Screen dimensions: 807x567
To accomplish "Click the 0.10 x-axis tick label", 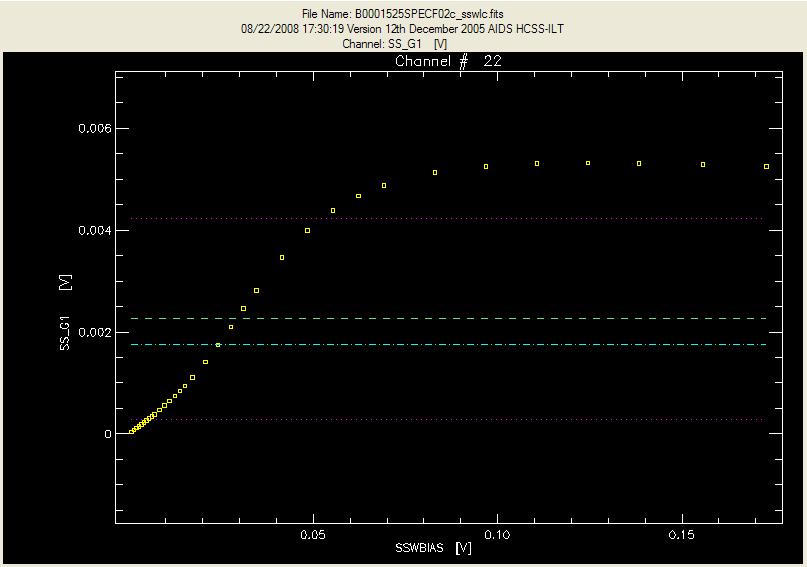I will pos(497,534).
